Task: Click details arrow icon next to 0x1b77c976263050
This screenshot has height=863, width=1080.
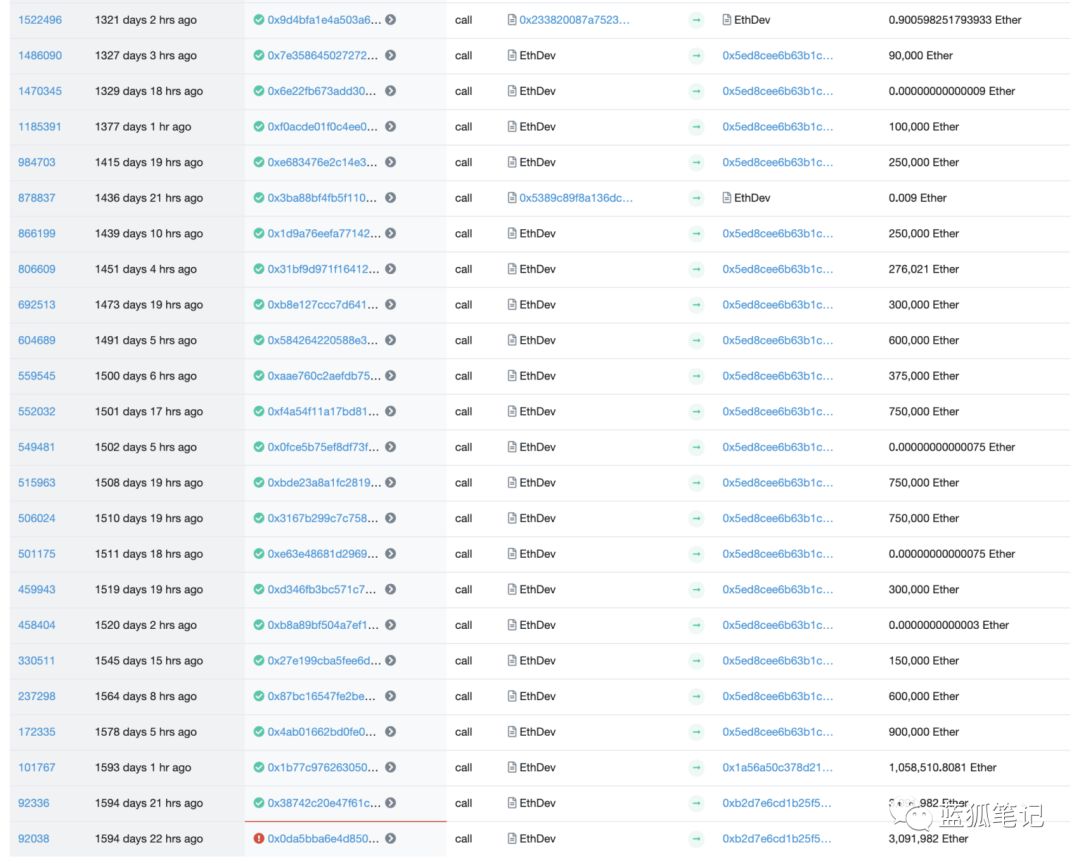Action: [x=391, y=767]
